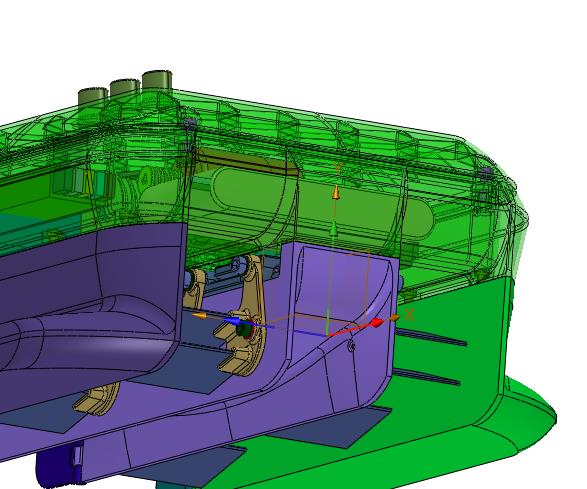Select the dark green knob on the tan bracket
Screen dimensions: 587x489
(x=245, y=330)
